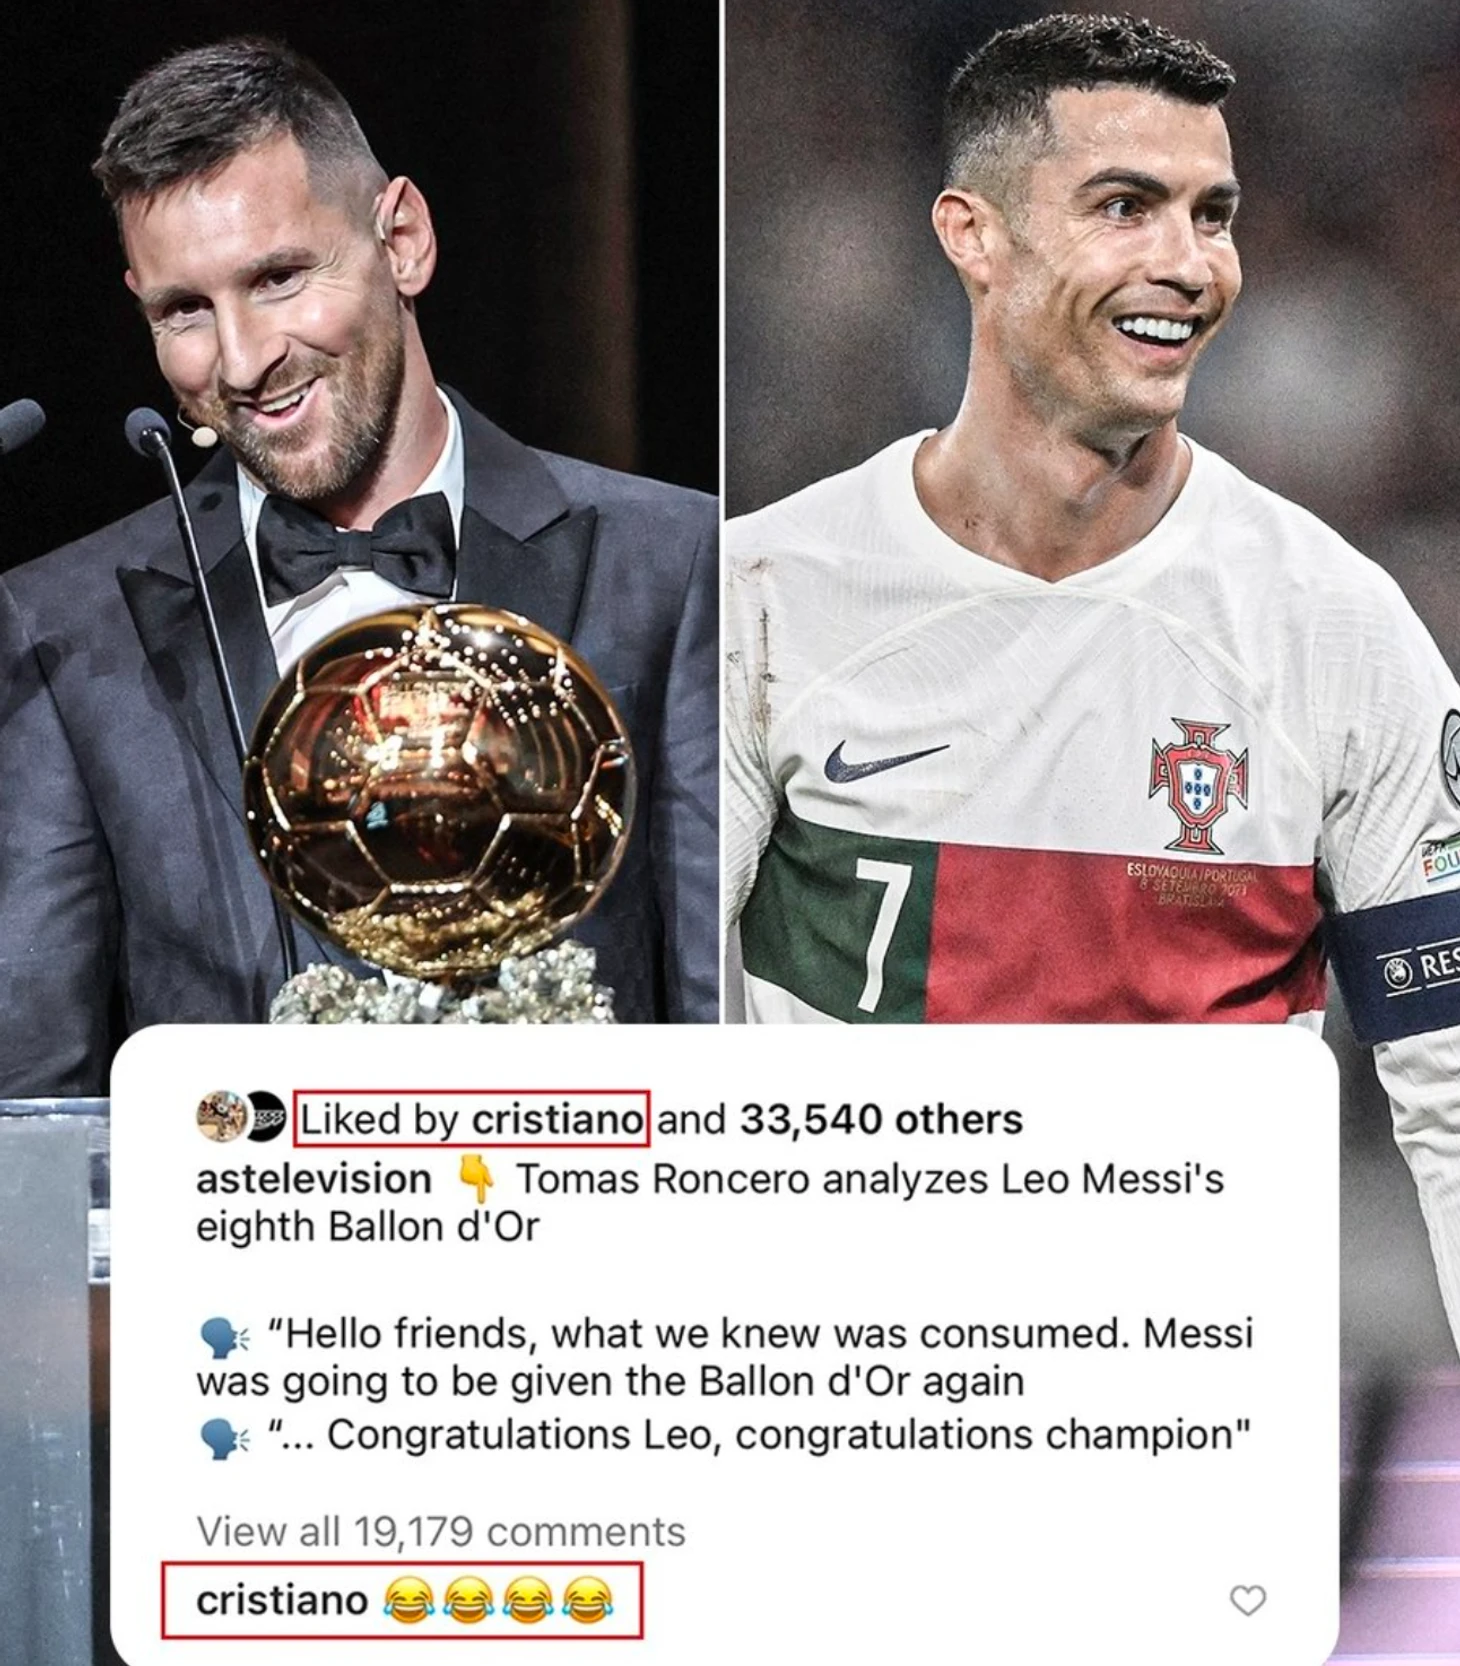Screen dimensions: 1460x1666
Task: Click the Nike swoosh on the white jersey
Action: coord(883,761)
